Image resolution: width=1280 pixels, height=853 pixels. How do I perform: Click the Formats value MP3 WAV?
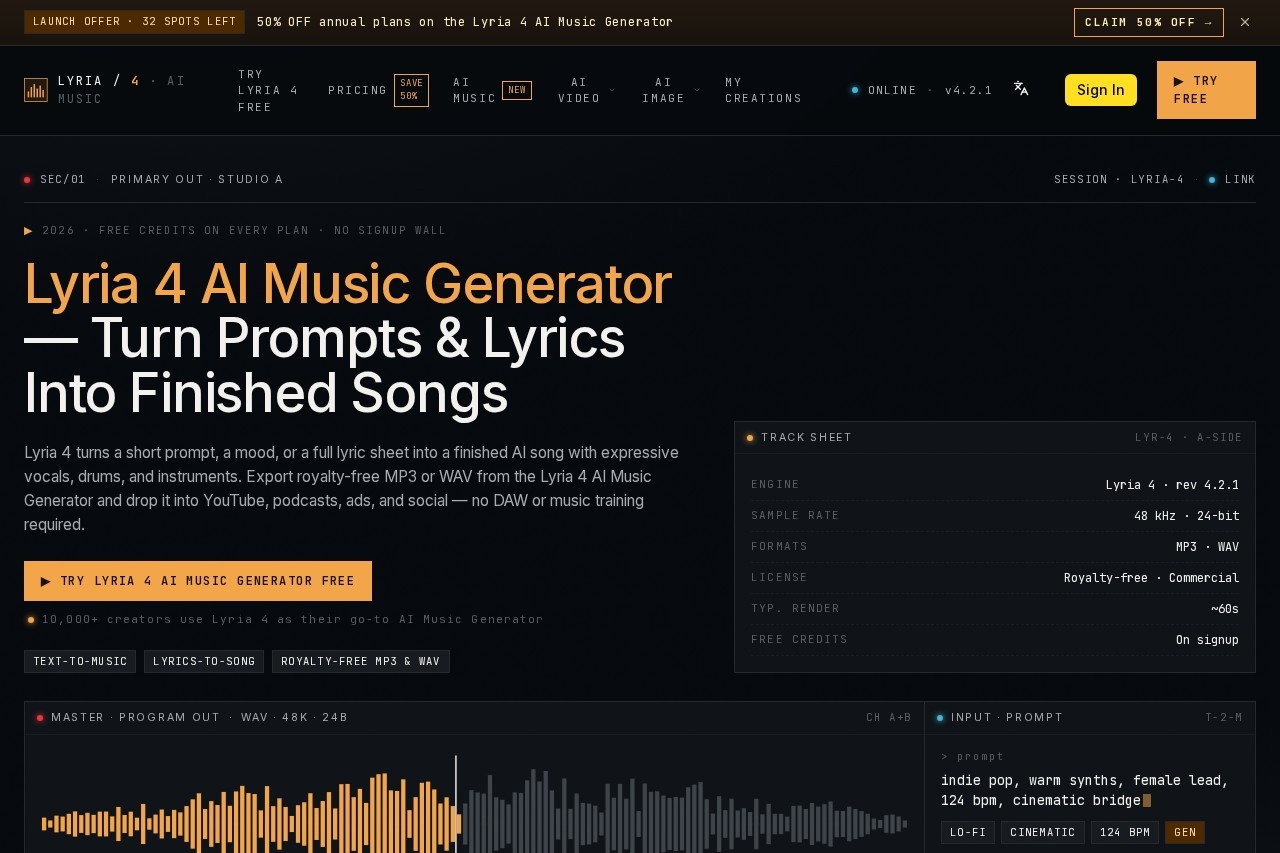1207,547
